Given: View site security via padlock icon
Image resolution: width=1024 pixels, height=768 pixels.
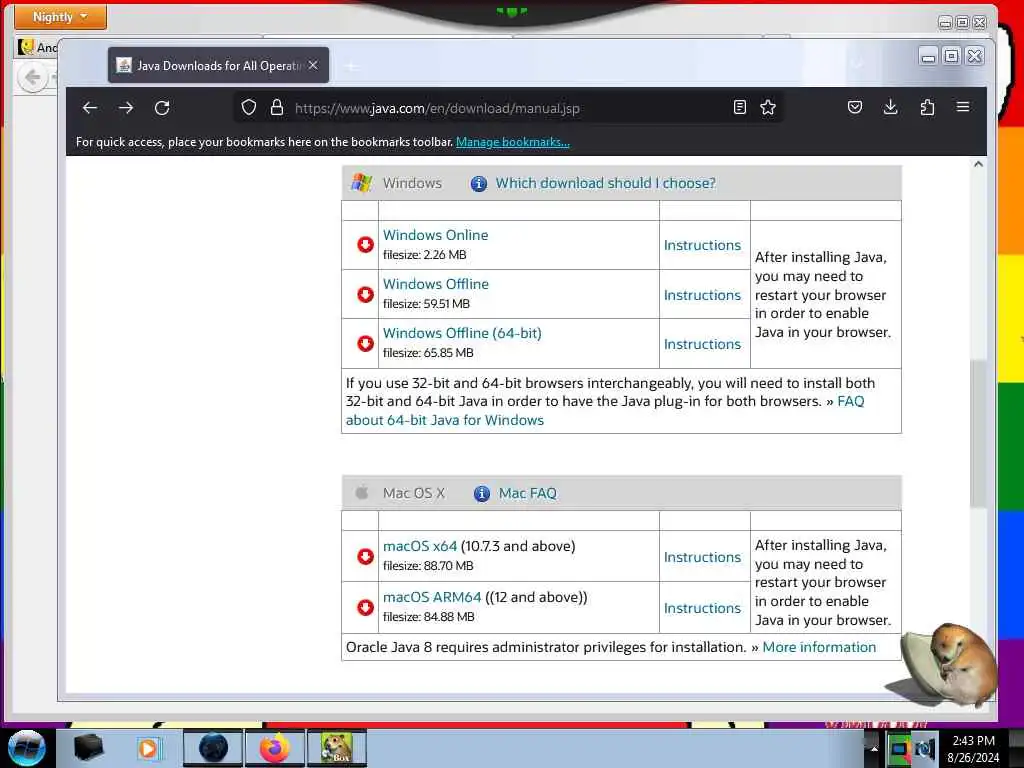Looking at the screenshot, I should coord(277,108).
